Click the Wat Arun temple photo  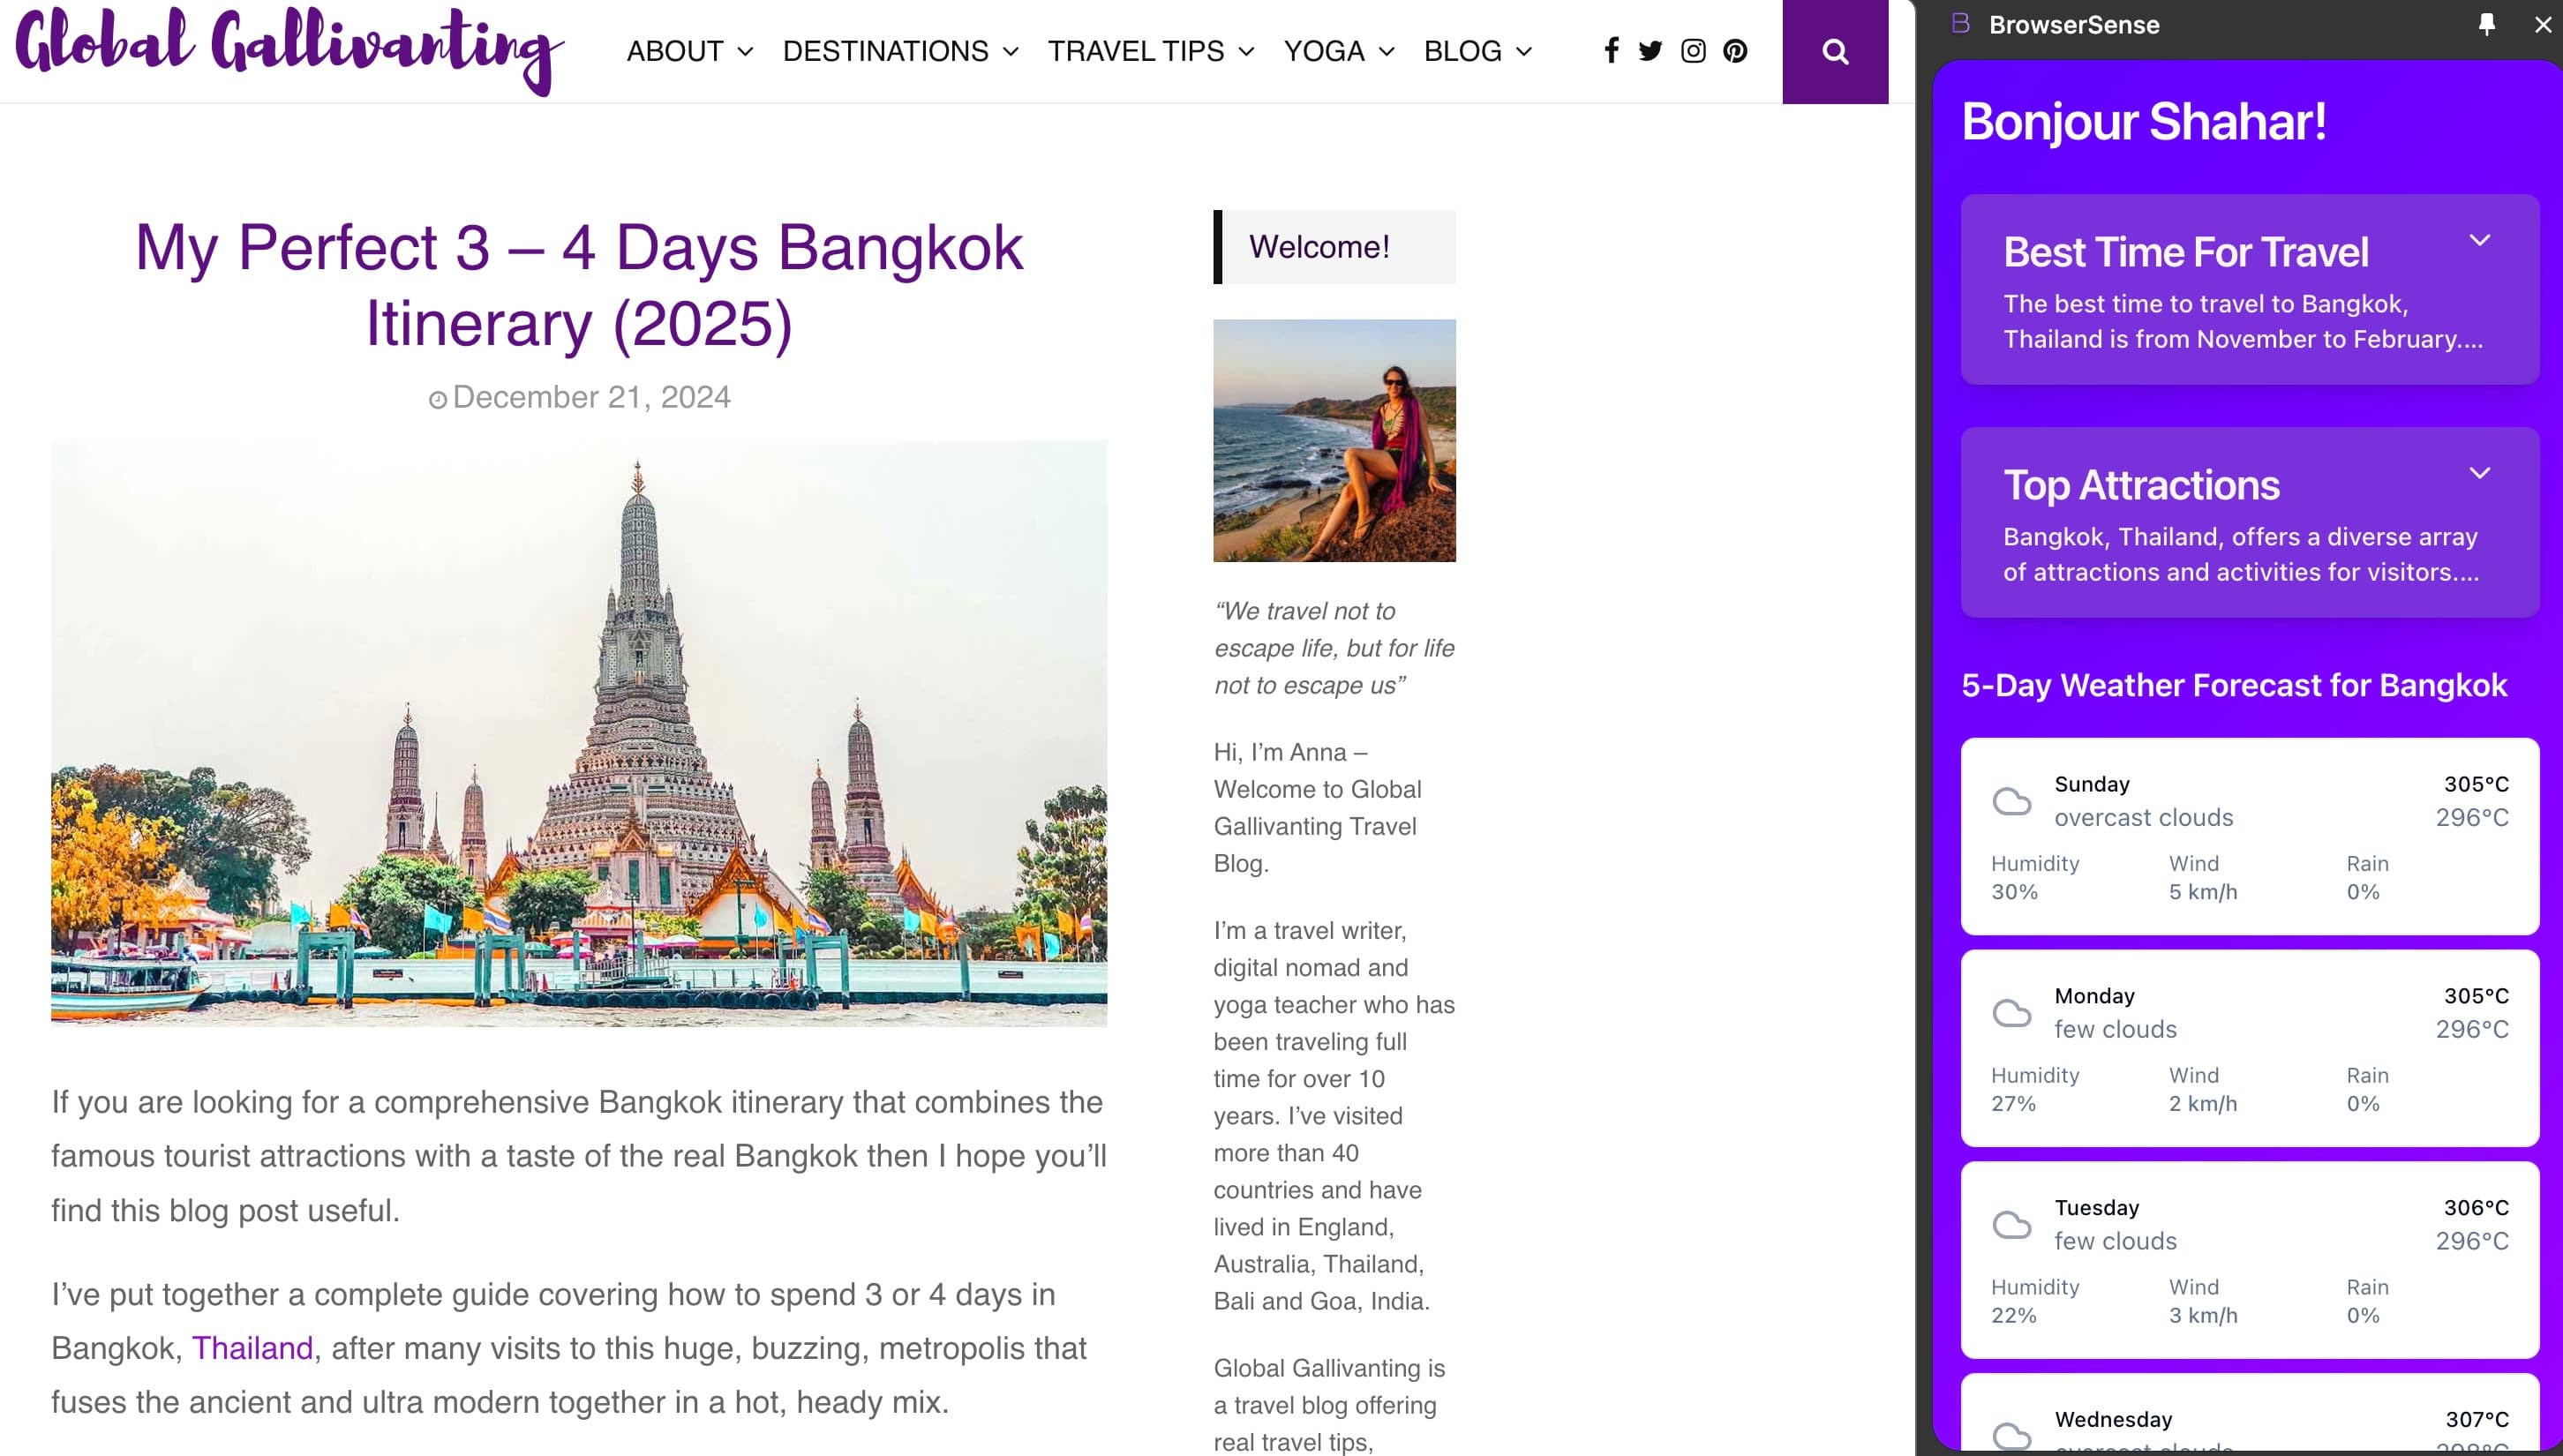(x=578, y=735)
